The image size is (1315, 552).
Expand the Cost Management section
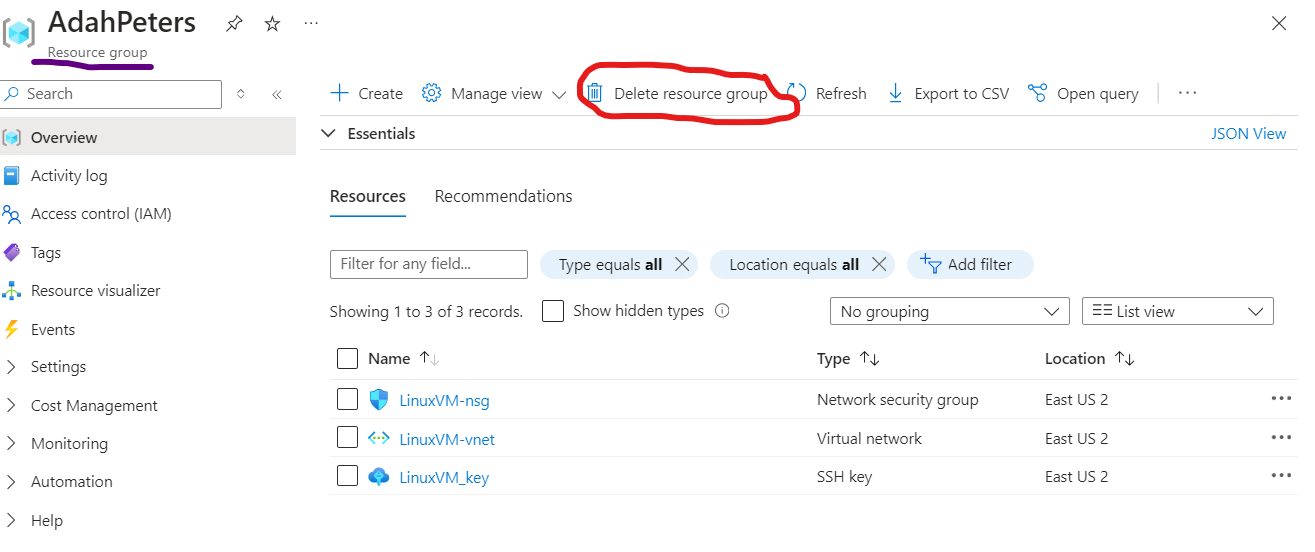point(94,406)
